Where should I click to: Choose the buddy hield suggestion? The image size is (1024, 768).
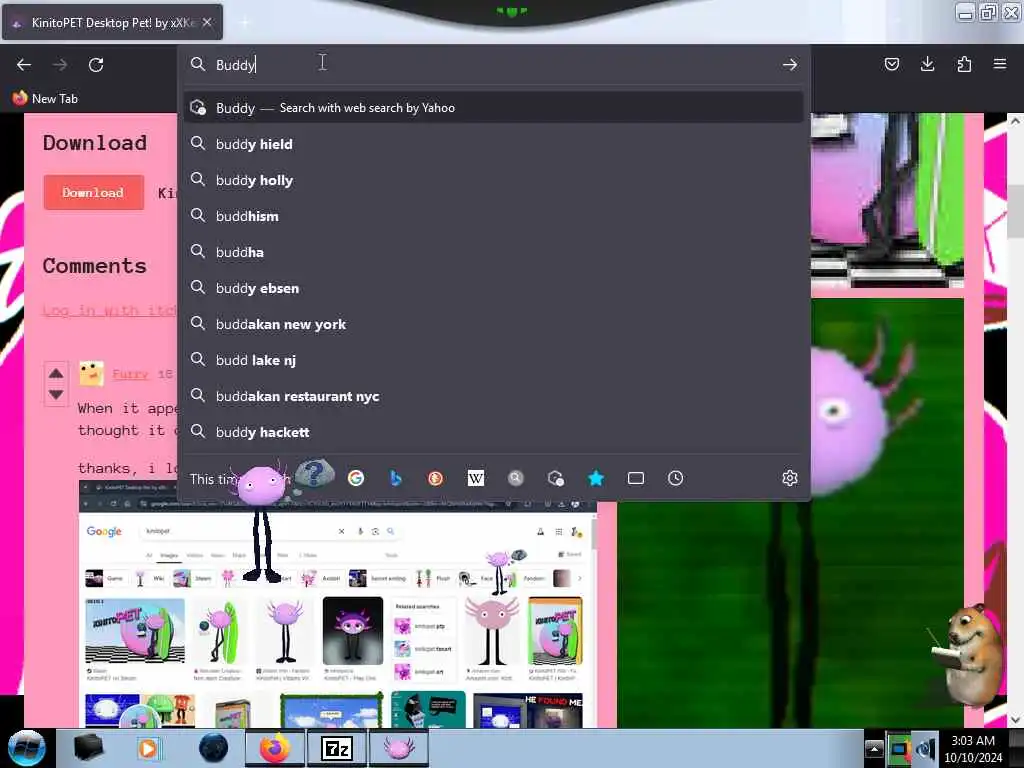click(493, 144)
